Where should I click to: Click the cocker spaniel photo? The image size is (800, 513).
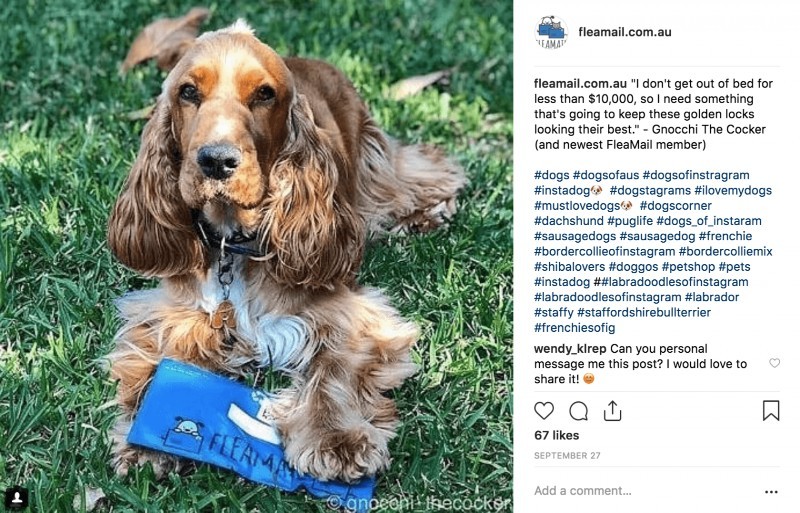(256, 256)
